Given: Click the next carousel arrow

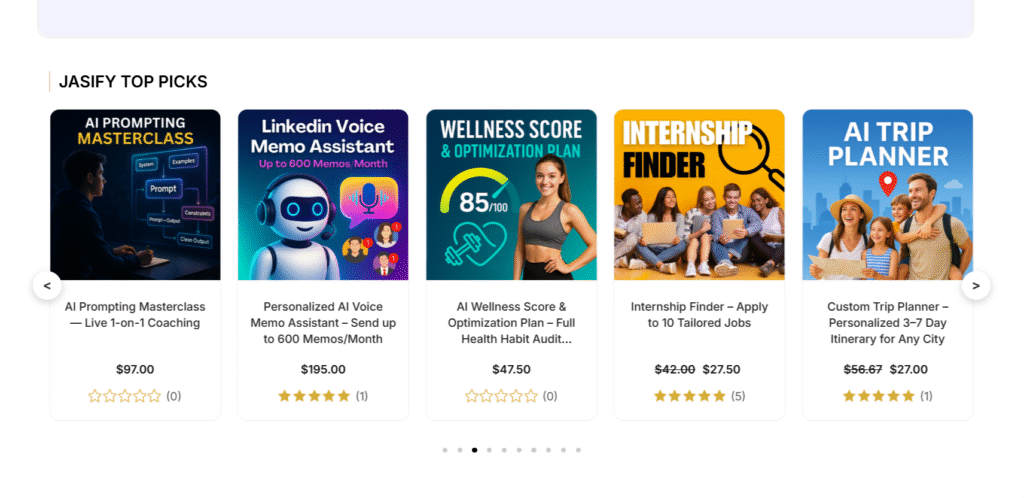Looking at the screenshot, I should 976,286.
